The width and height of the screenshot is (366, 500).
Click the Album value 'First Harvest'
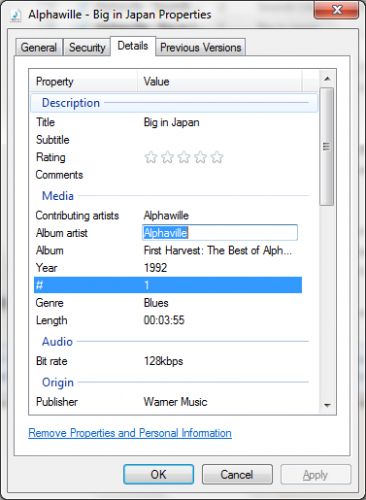(x=218, y=250)
